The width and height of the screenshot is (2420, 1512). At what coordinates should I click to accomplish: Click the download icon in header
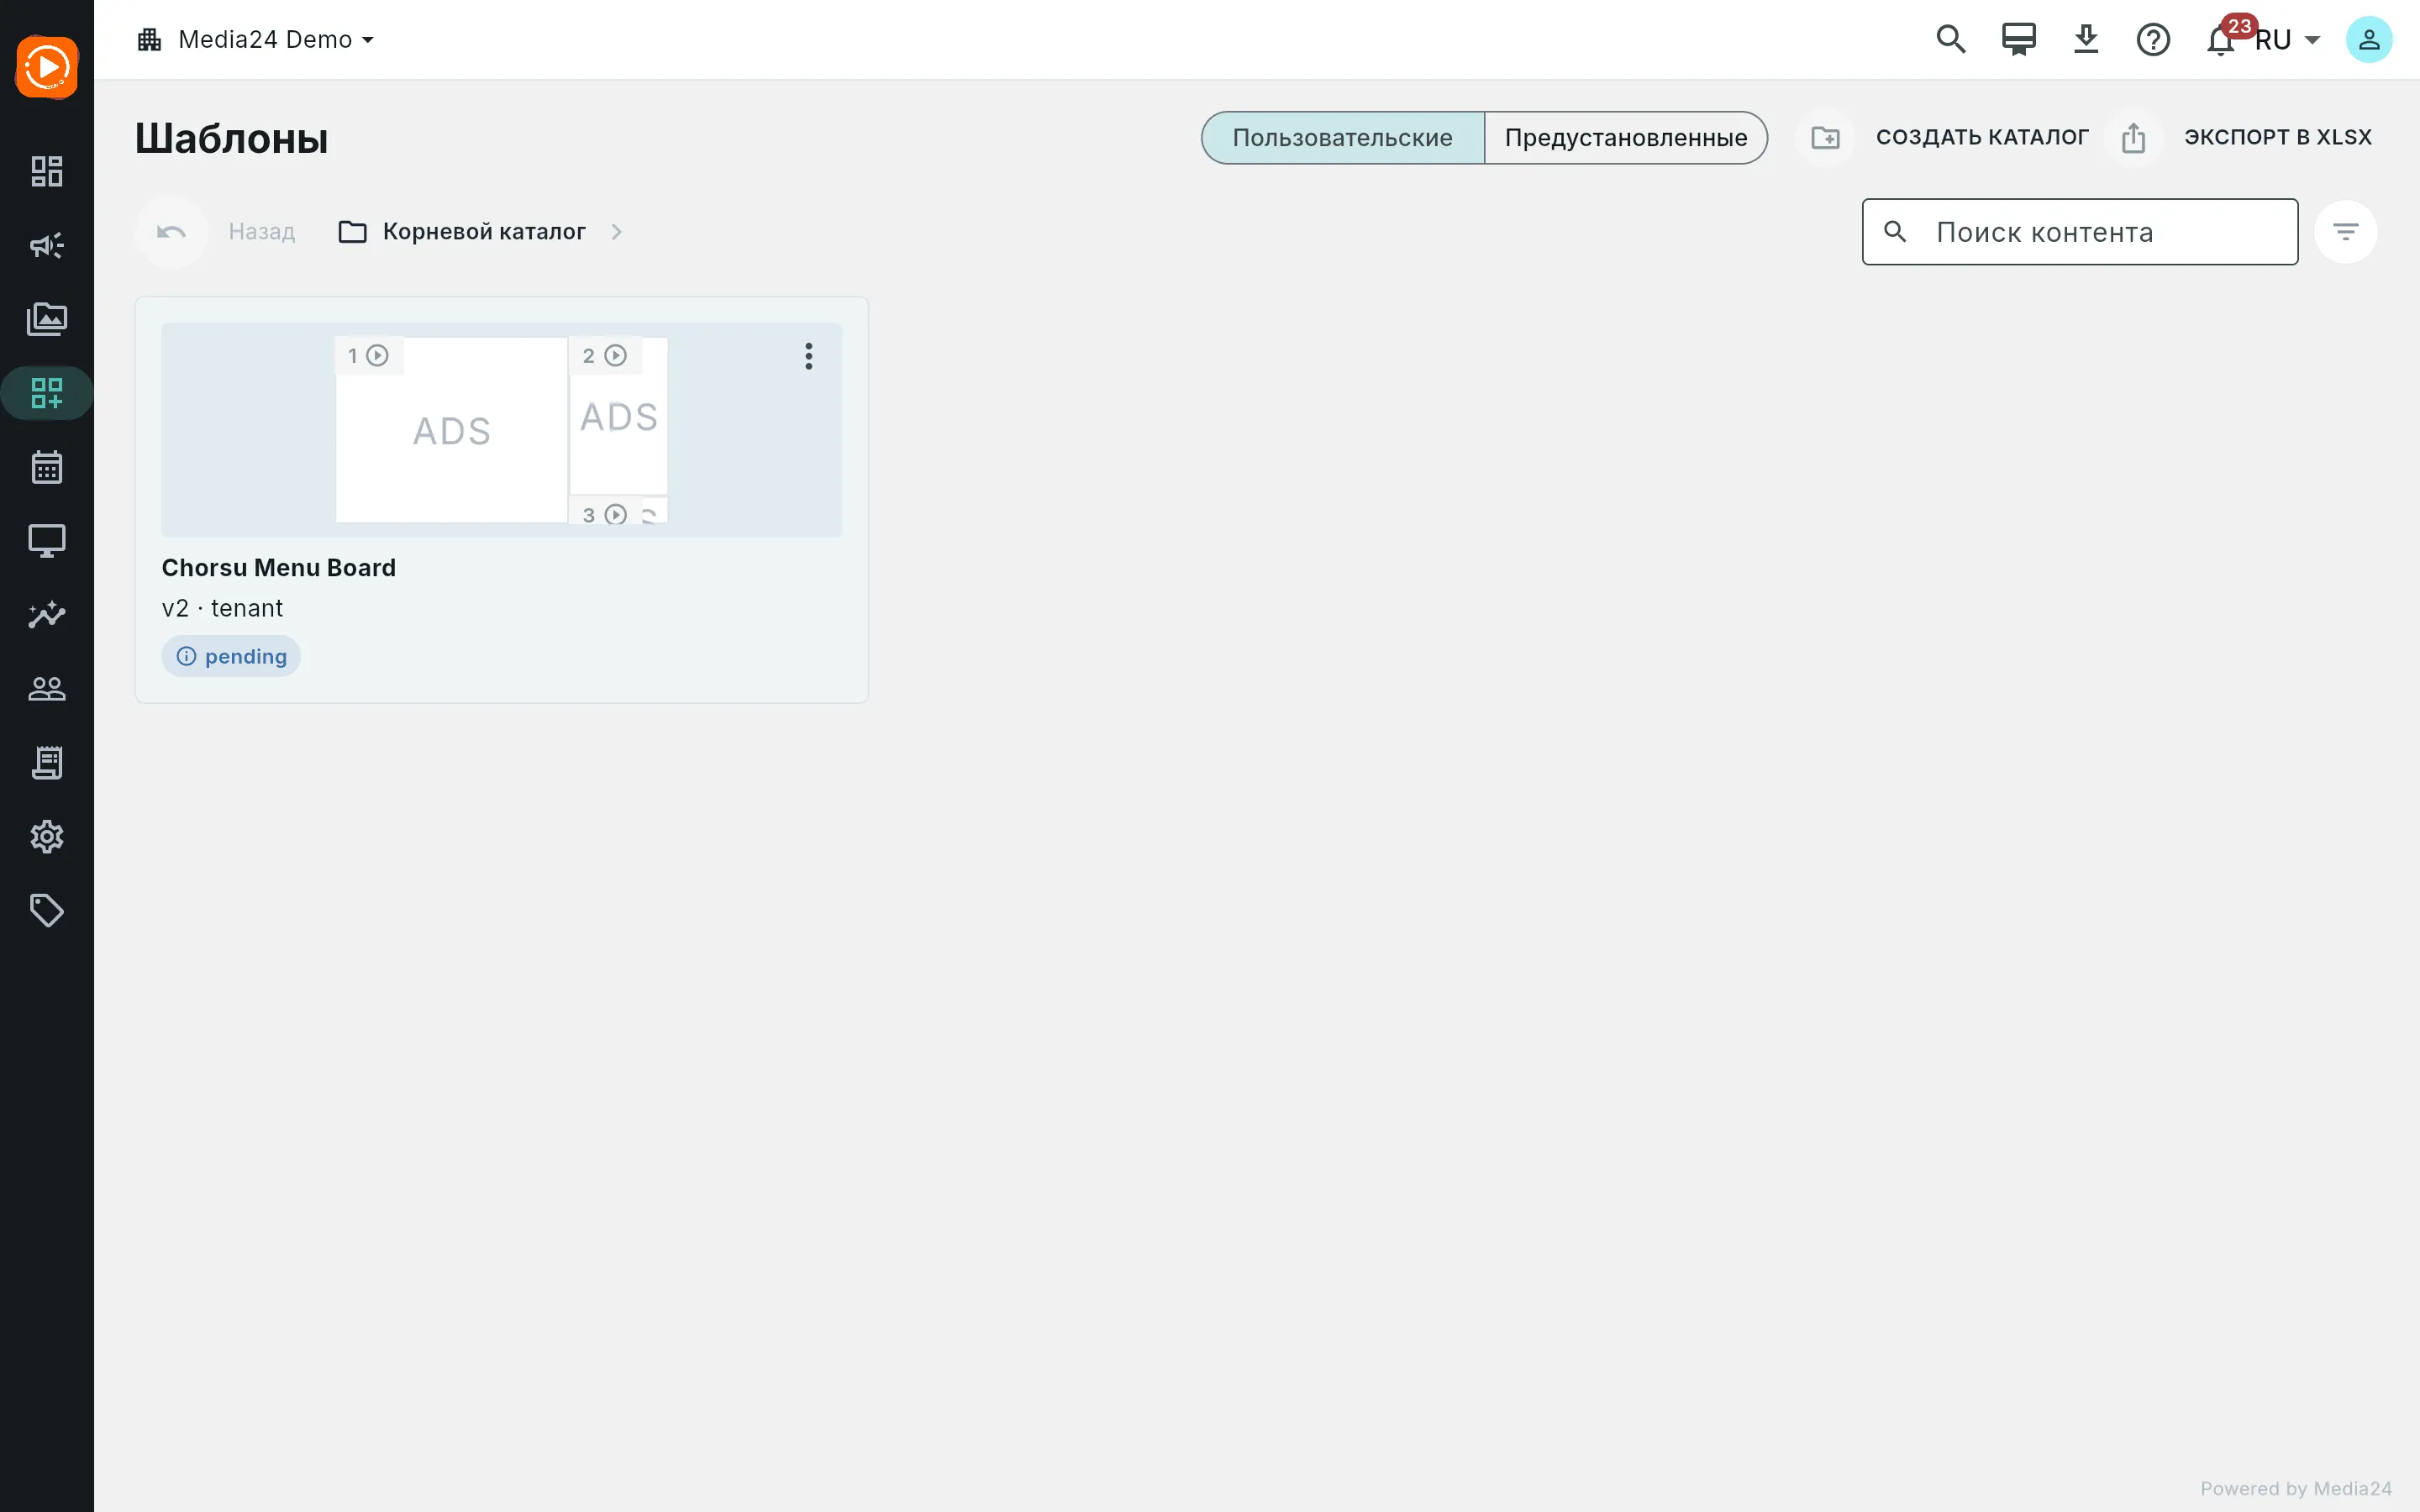(2086, 40)
